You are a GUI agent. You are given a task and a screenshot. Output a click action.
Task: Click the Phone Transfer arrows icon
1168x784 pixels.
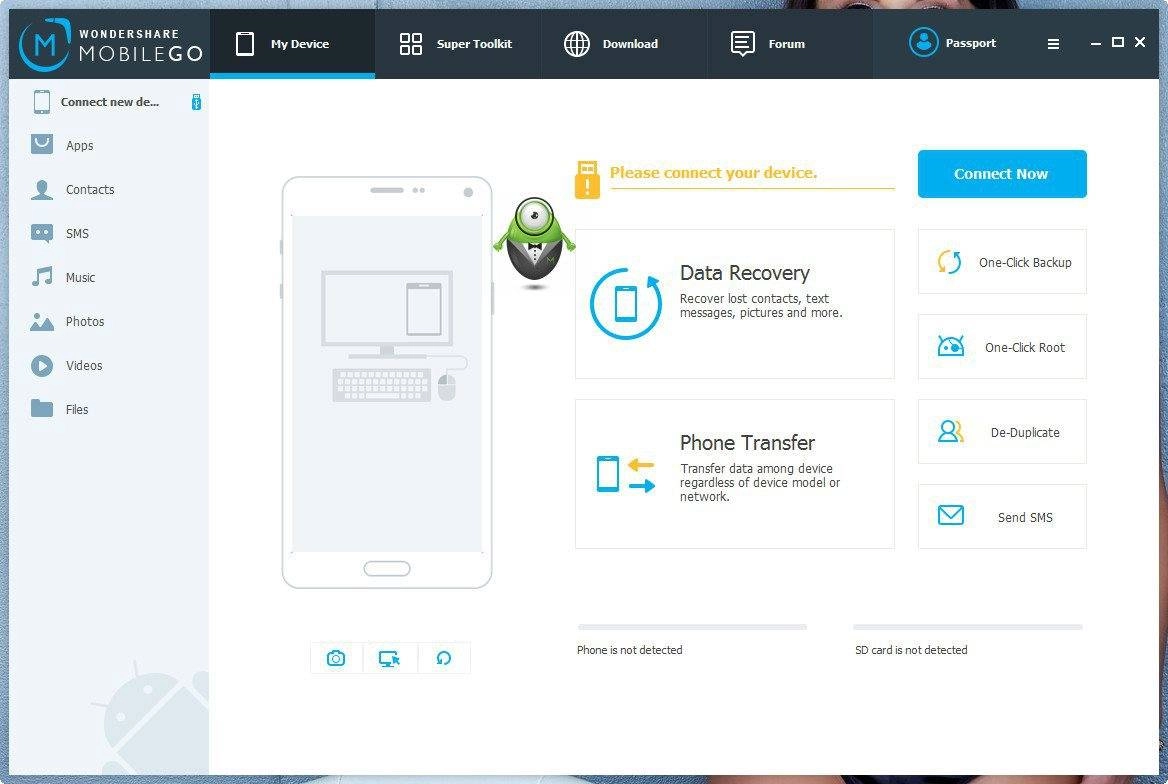tap(626, 474)
